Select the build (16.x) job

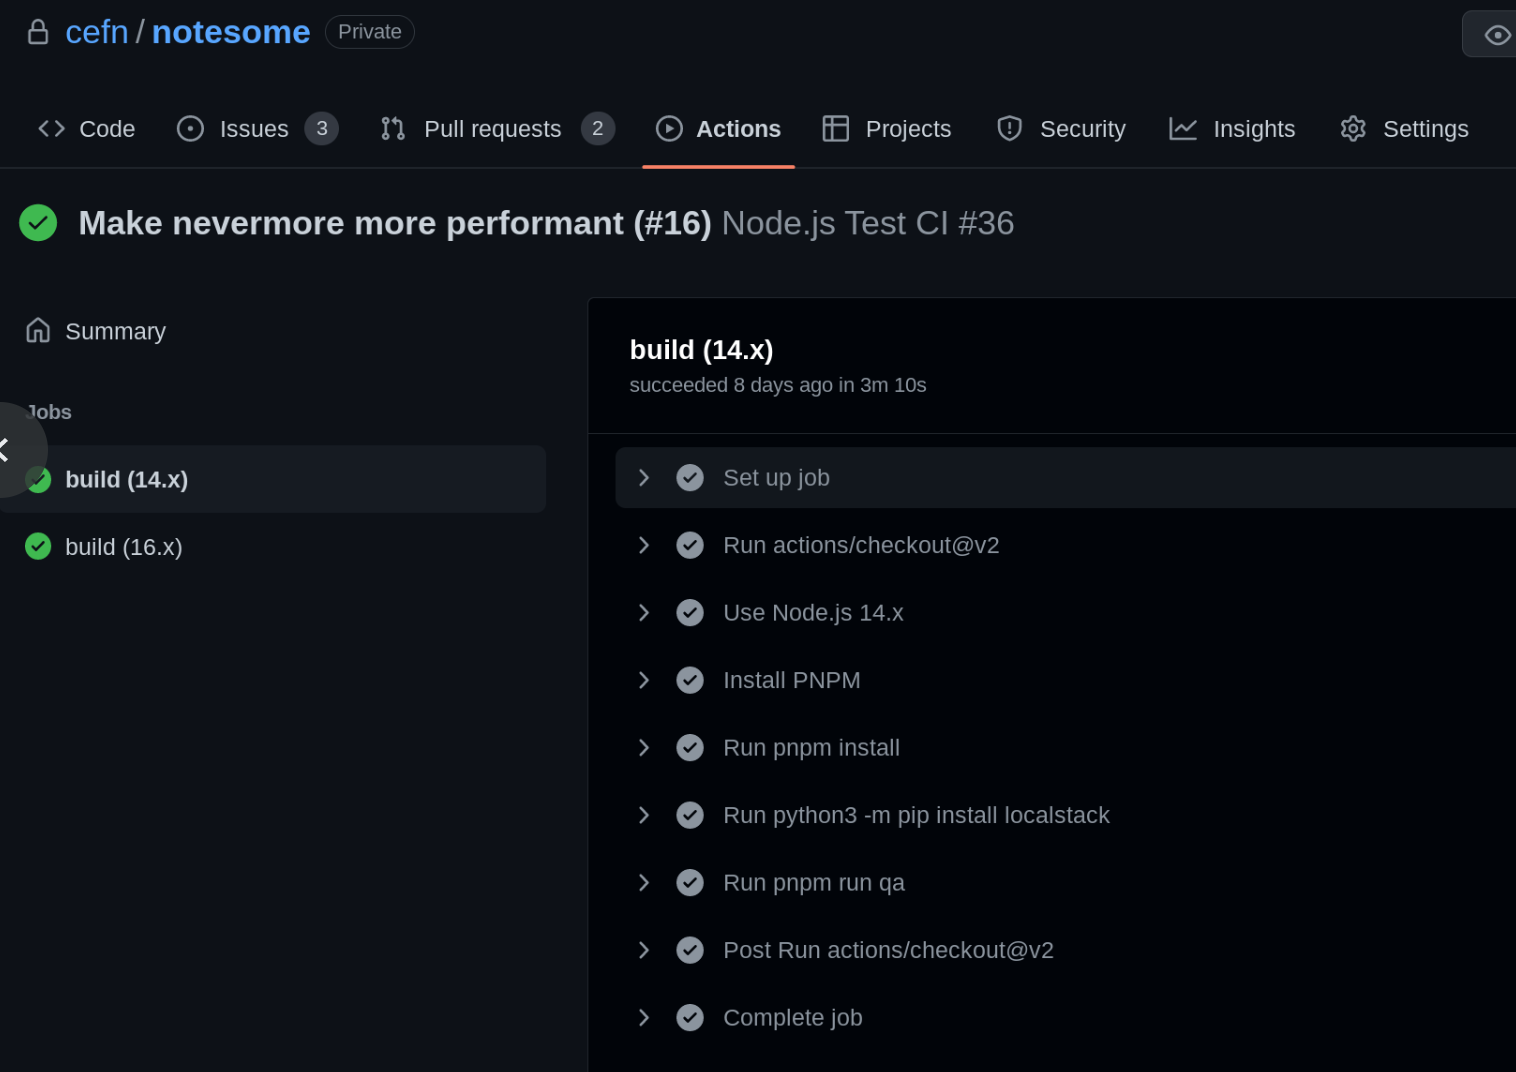[273, 546]
